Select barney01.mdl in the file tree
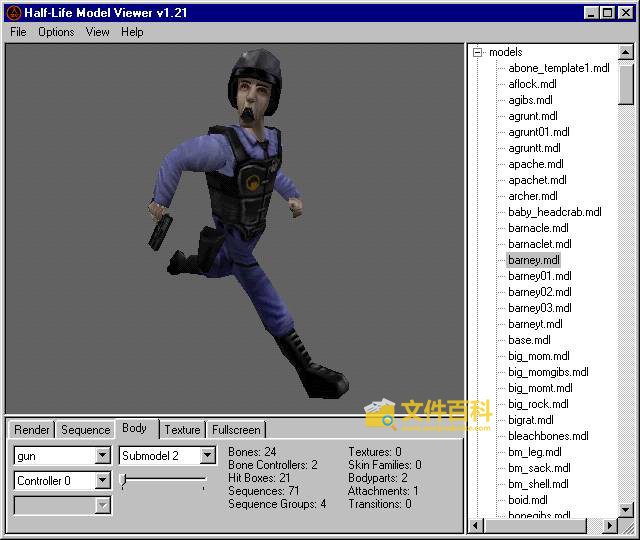Screen dimensions: 640x540 pyautogui.click(x=540, y=276)
